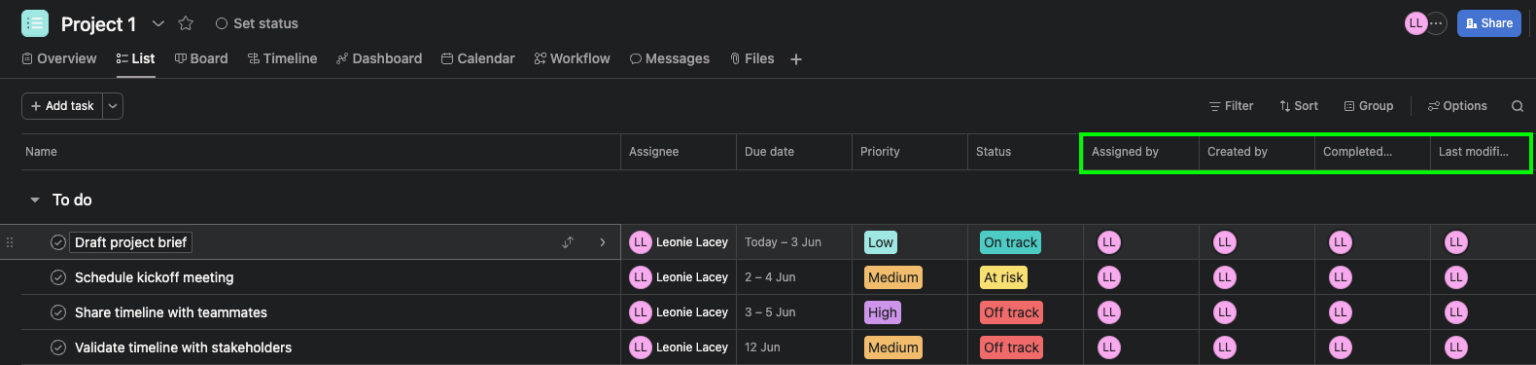Viewport: 1536px width, 365px height.
Task: Add a new tab with plus icon
Action: point(796,60)
